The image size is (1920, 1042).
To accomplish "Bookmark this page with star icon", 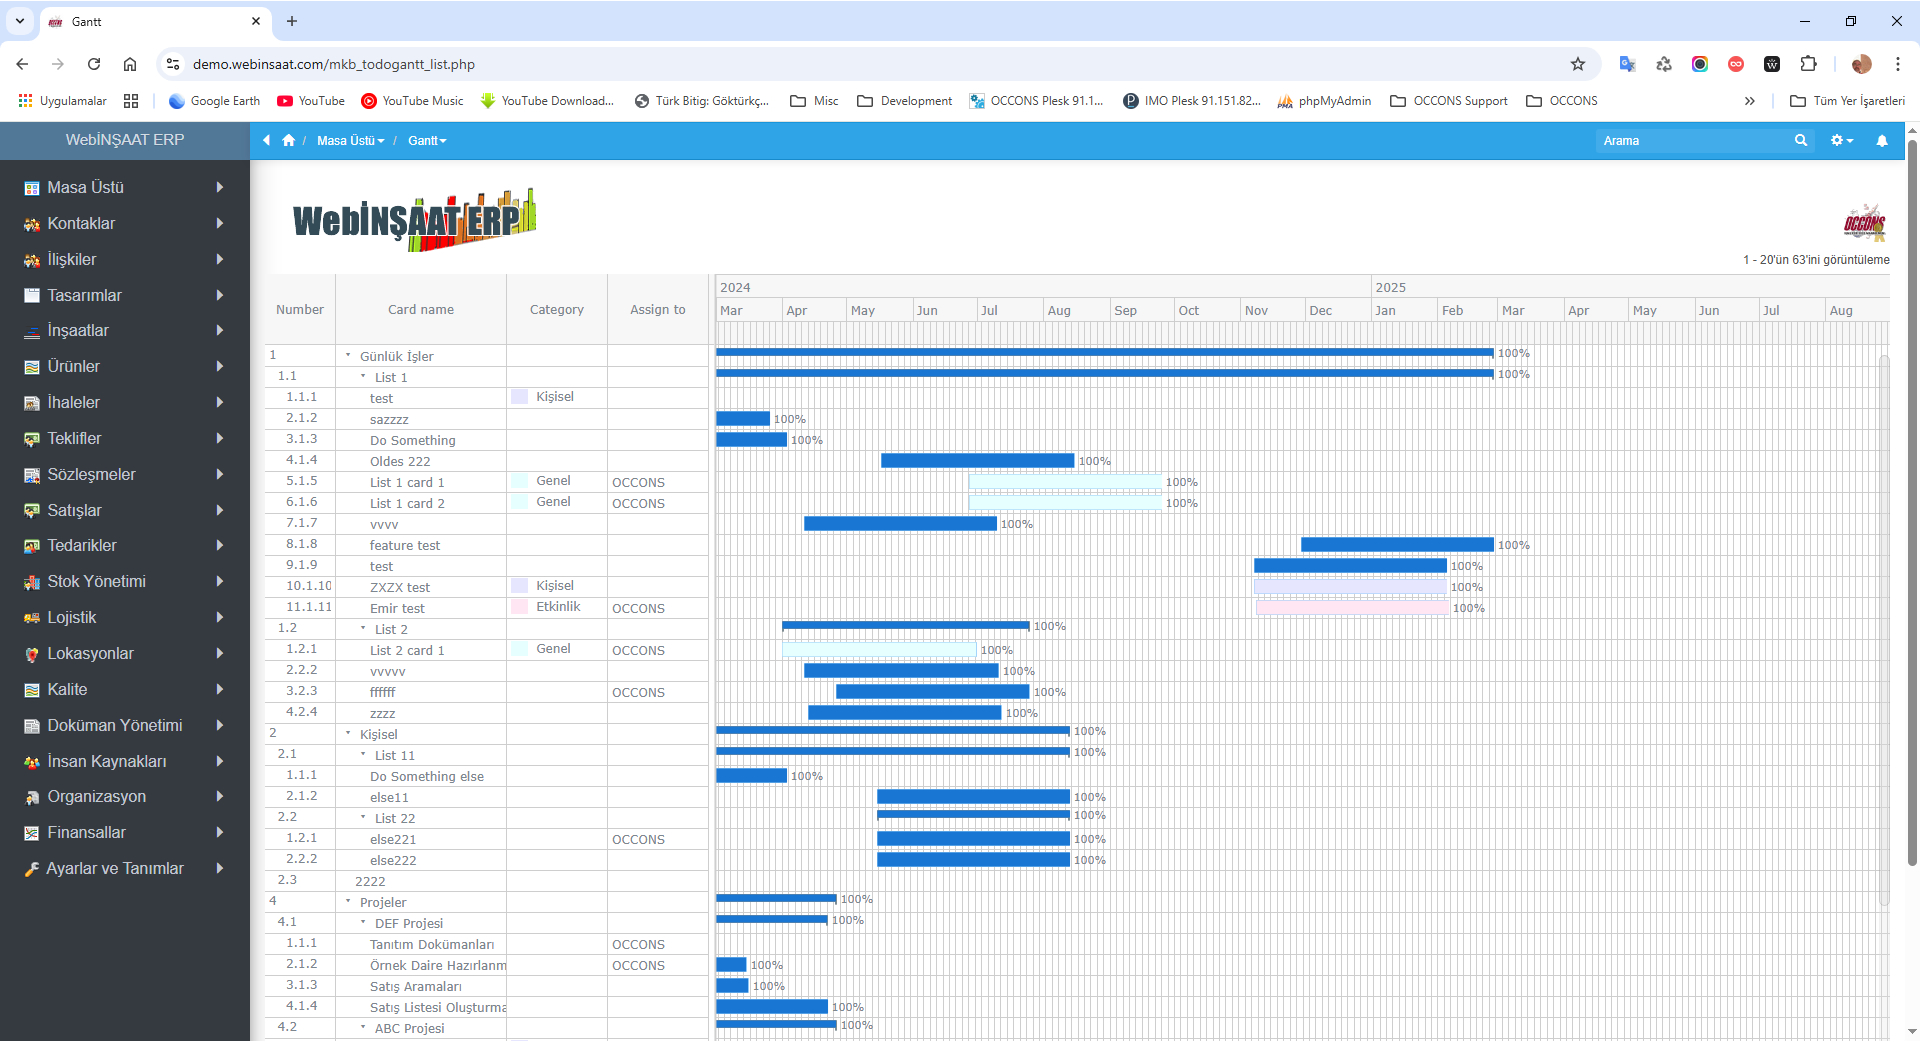I will (x=1577, y=64).
